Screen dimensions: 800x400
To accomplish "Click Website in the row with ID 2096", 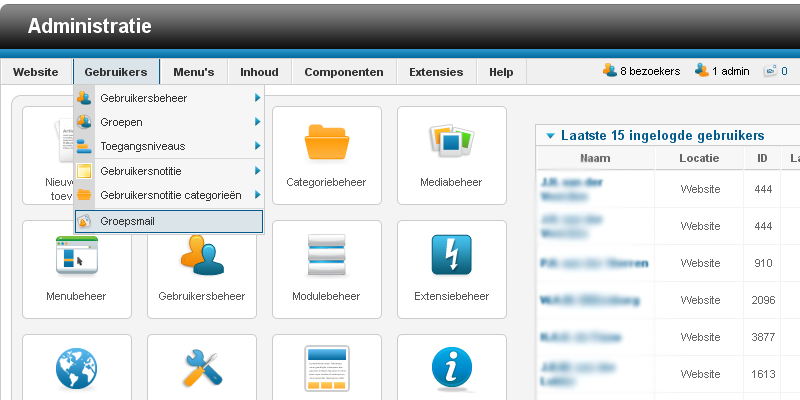I will [x=700, y=300].
